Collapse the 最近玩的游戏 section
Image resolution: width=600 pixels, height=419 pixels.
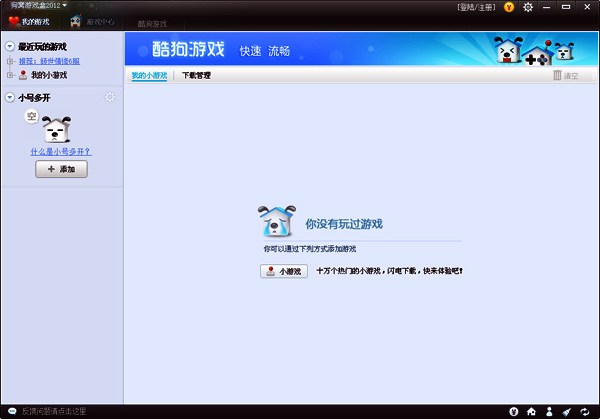point(10,47)
